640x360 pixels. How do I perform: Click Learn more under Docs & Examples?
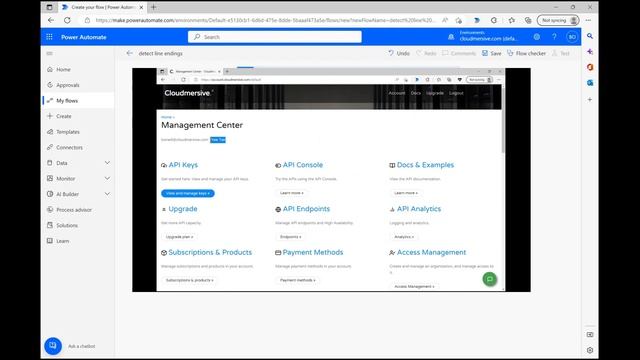pyautogui.click(x=406, y=193)
